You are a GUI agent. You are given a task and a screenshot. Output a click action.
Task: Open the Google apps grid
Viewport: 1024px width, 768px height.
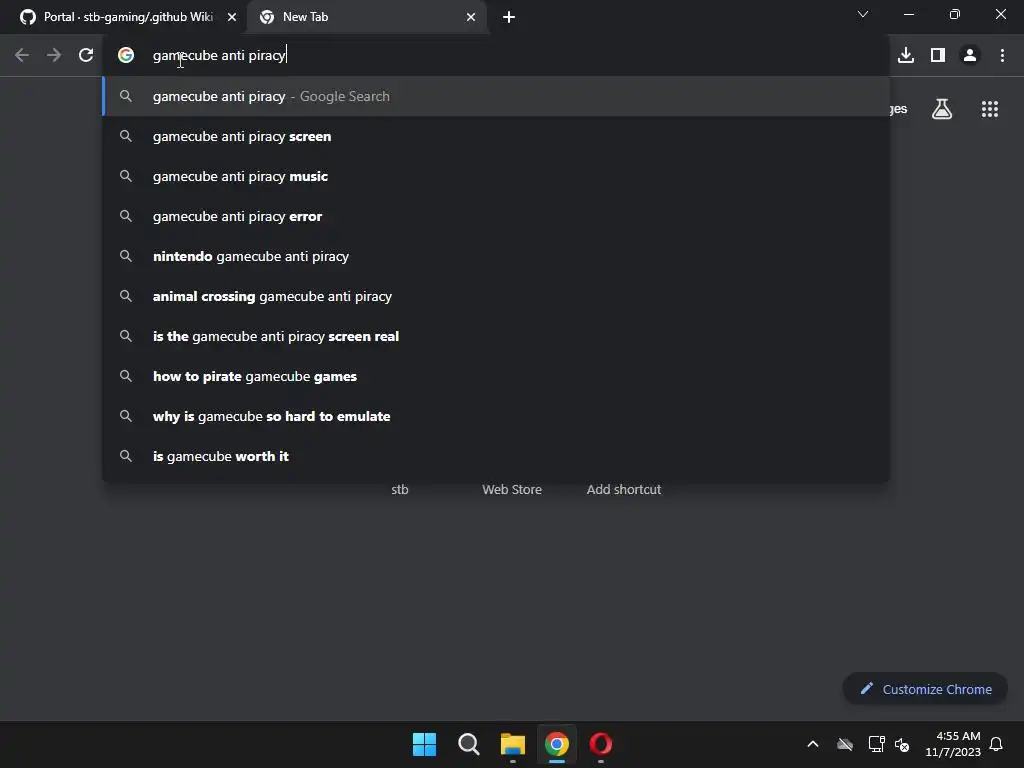click(989, 109)
